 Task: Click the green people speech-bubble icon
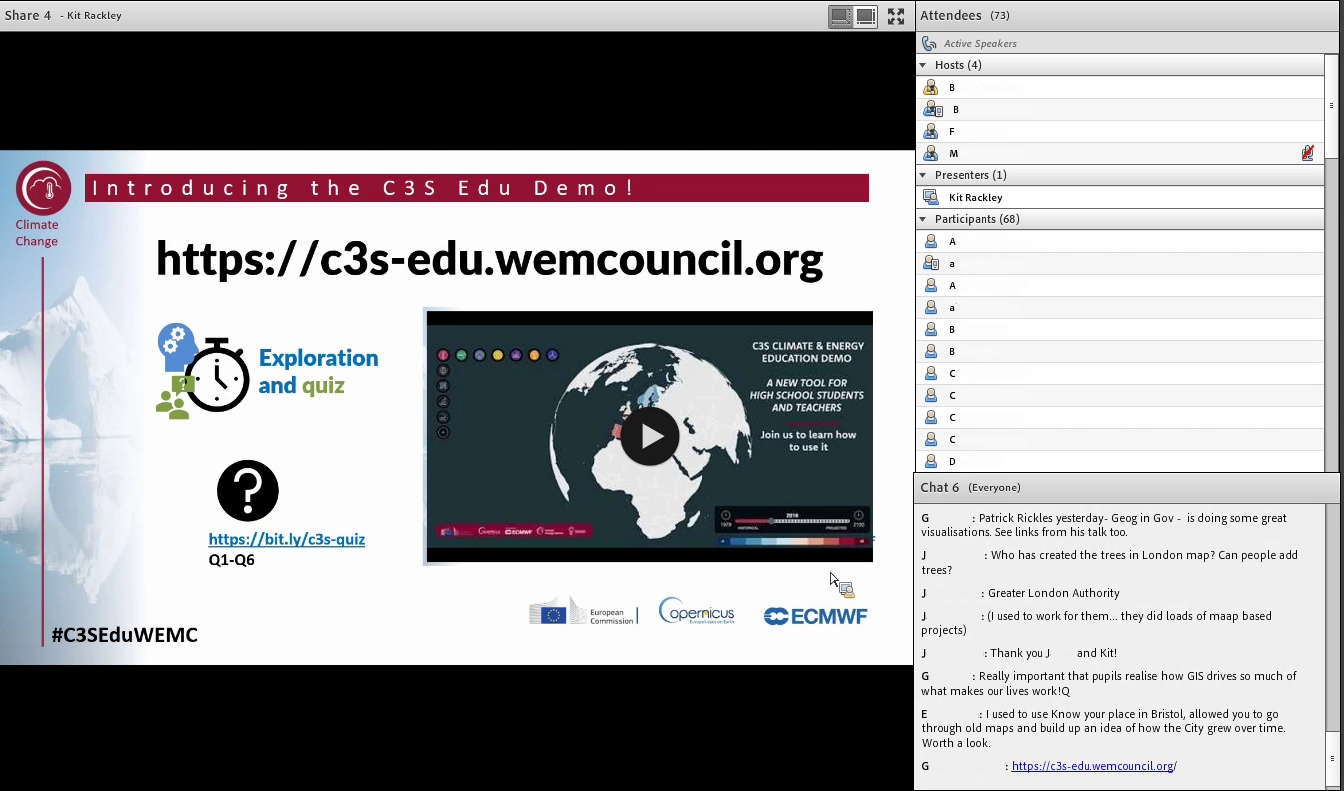[x=175, y=397]
